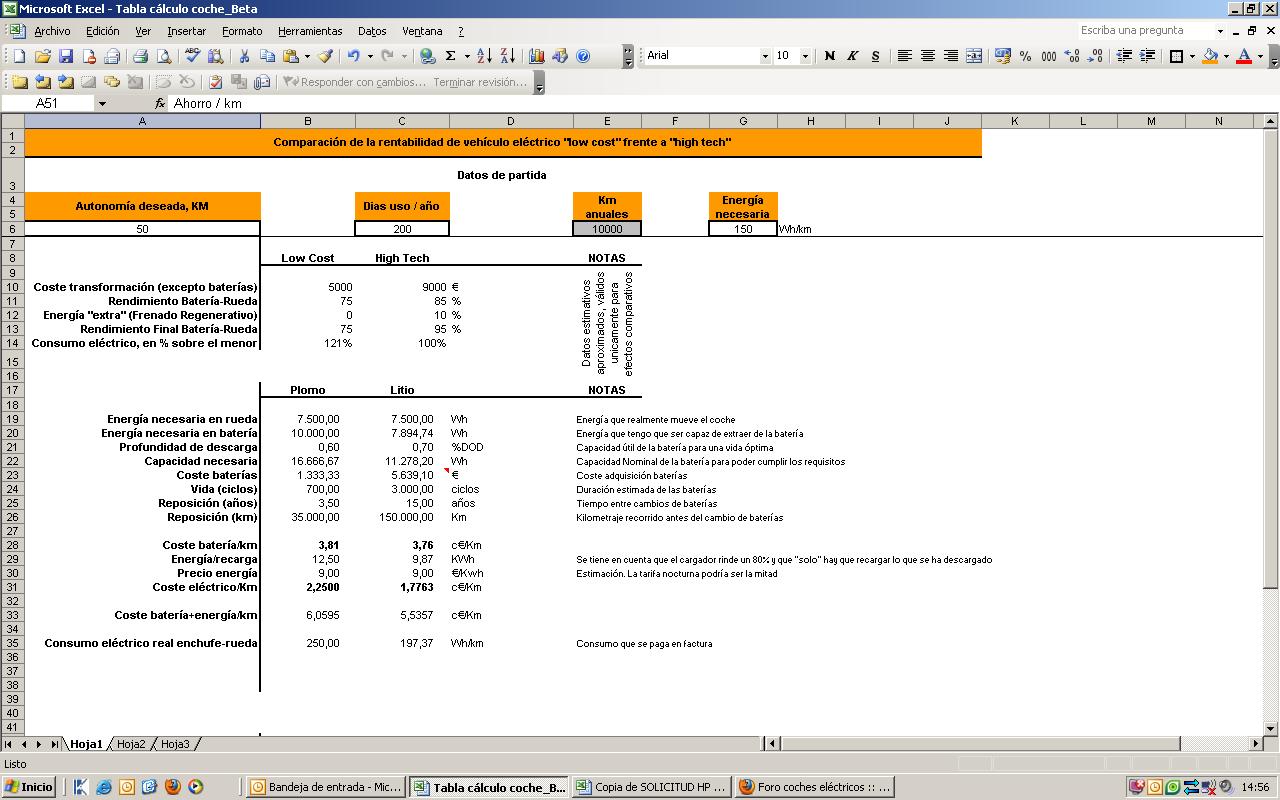
Task: Open the Formato menu
Action: point(242,31)
